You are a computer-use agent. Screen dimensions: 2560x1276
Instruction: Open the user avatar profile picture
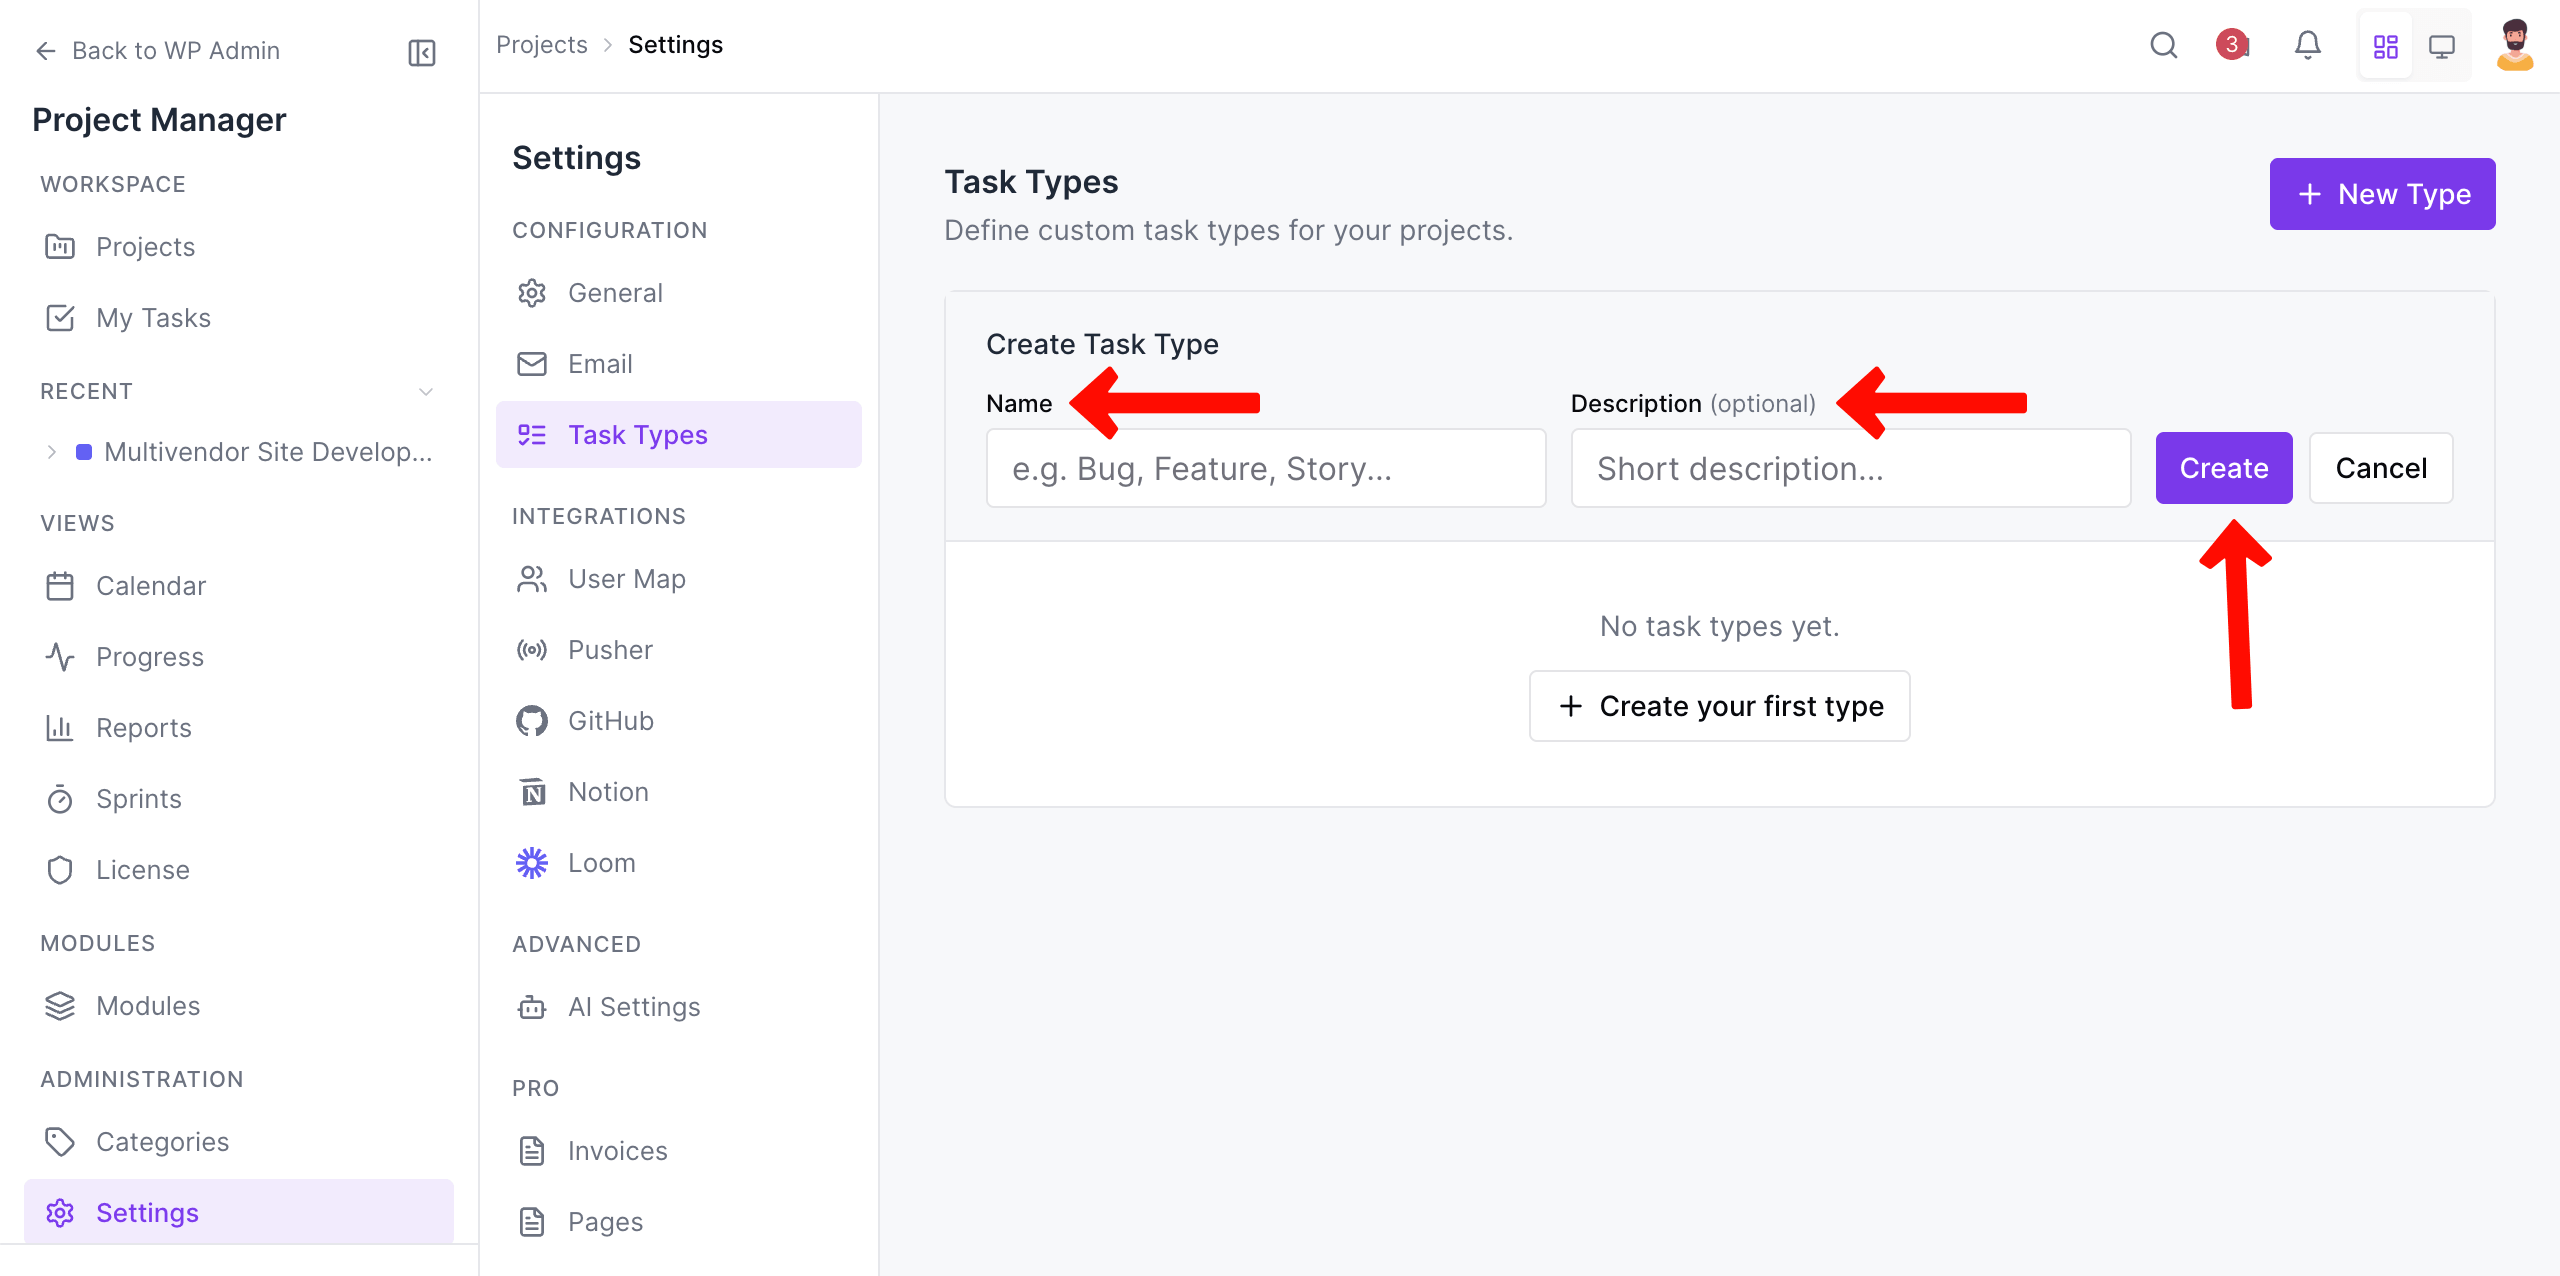(x=2515, y=45)
